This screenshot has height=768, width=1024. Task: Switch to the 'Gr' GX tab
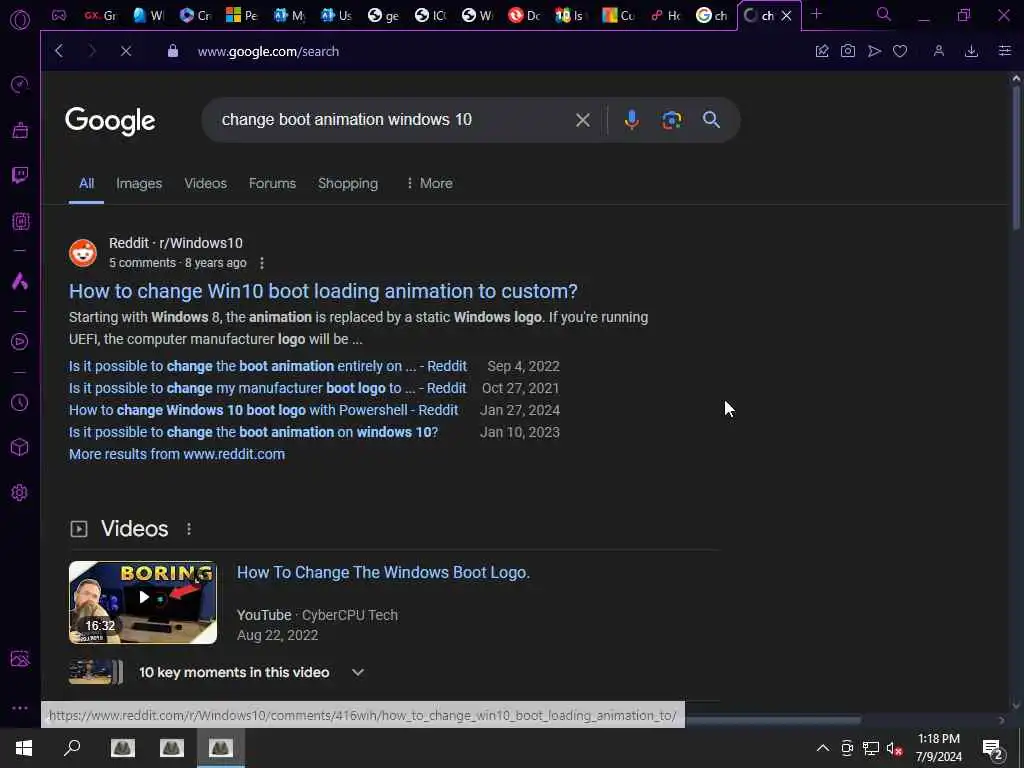[x=100, y=16]
